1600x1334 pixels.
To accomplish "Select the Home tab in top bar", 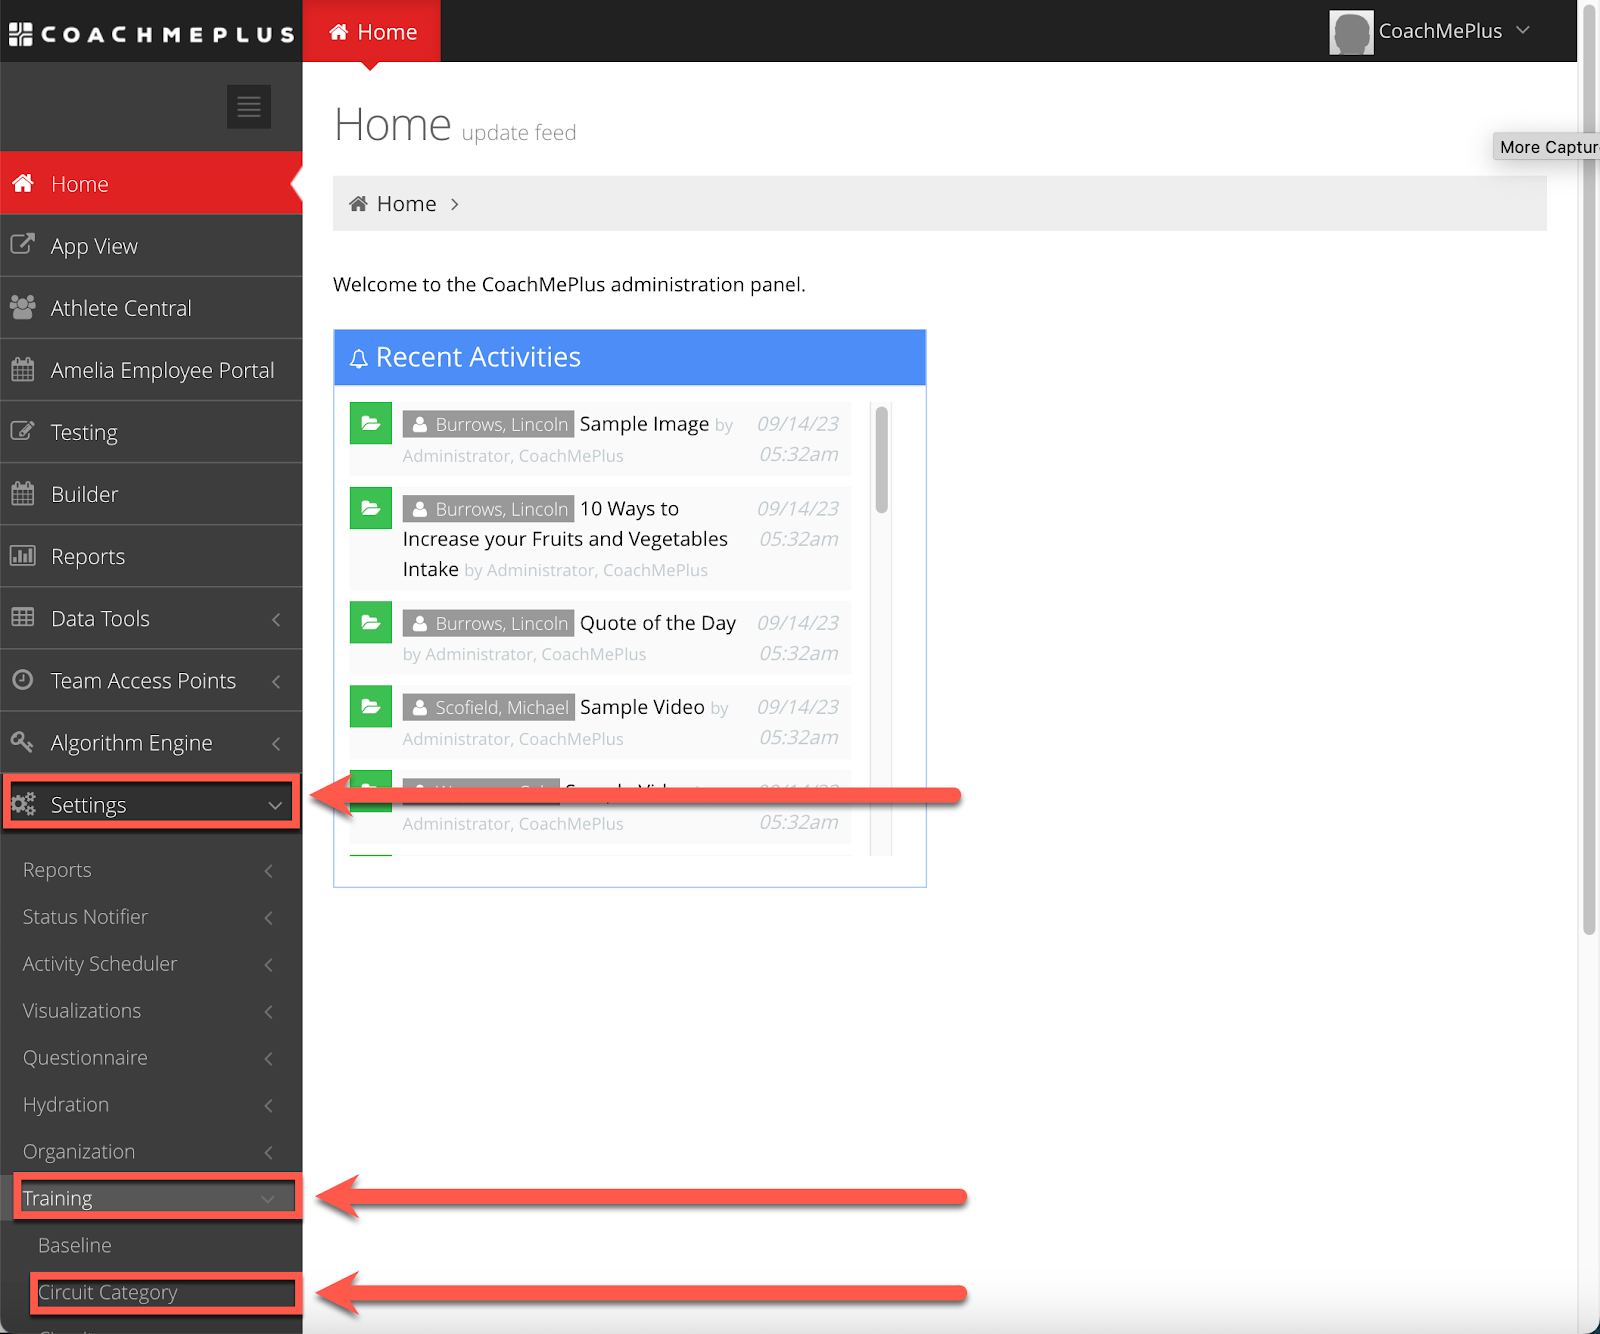I will [372, 31].
